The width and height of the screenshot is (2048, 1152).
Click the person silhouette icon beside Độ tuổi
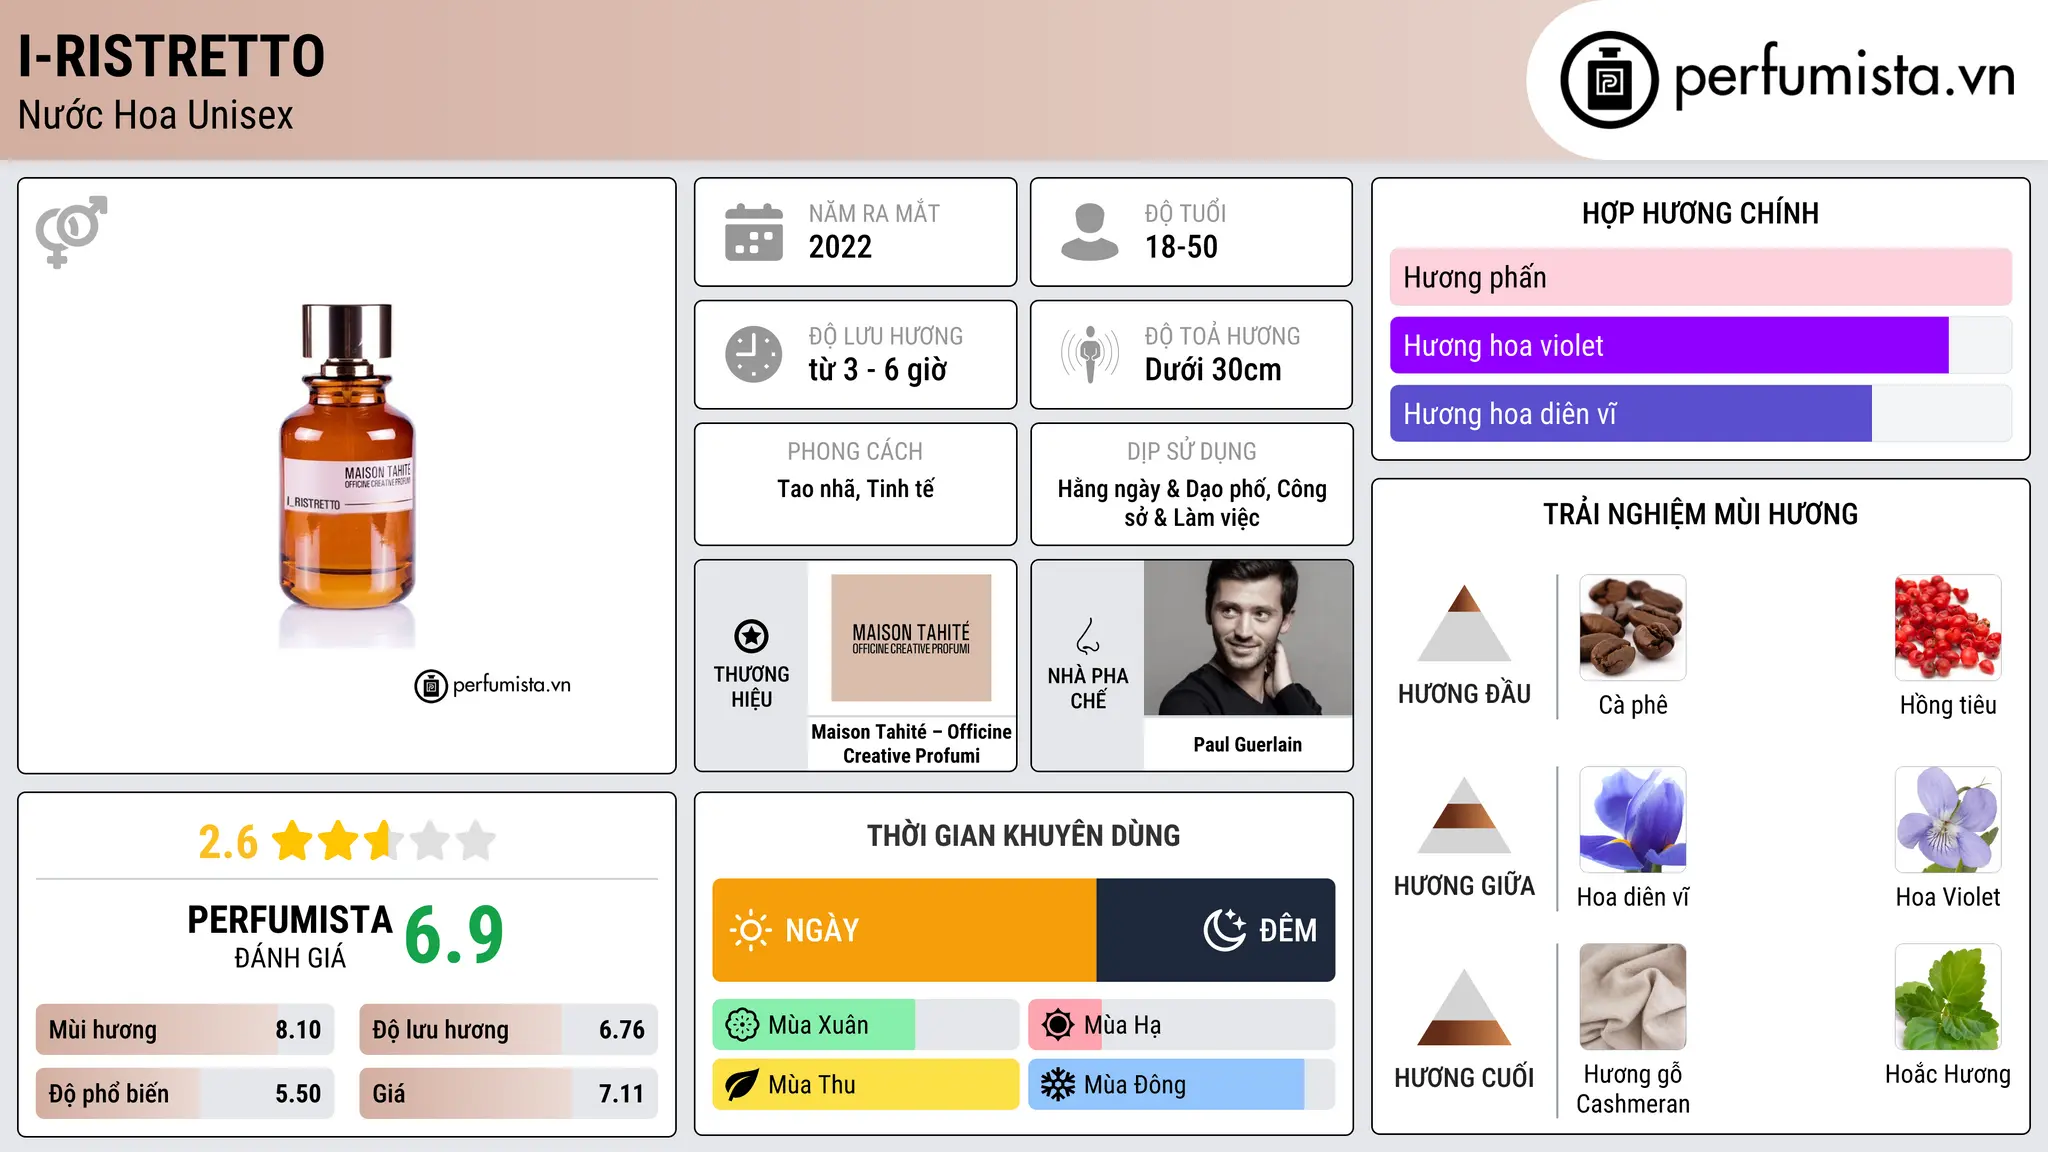coord(1090,232)
